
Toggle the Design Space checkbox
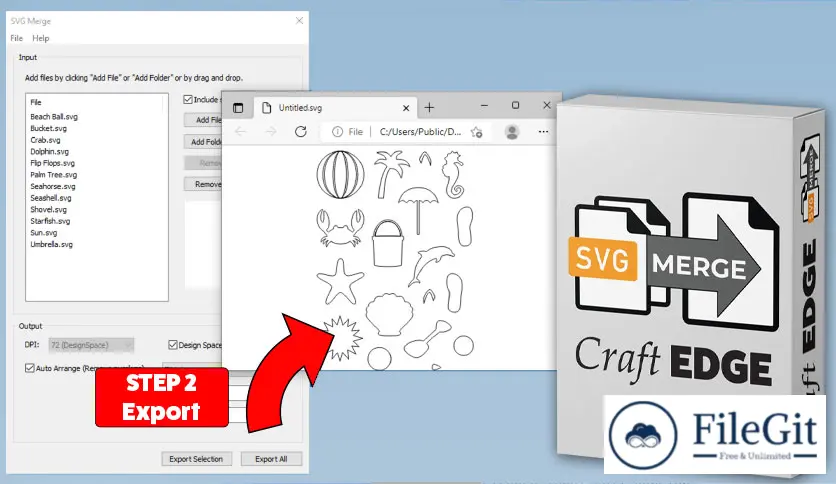[173, 345]
